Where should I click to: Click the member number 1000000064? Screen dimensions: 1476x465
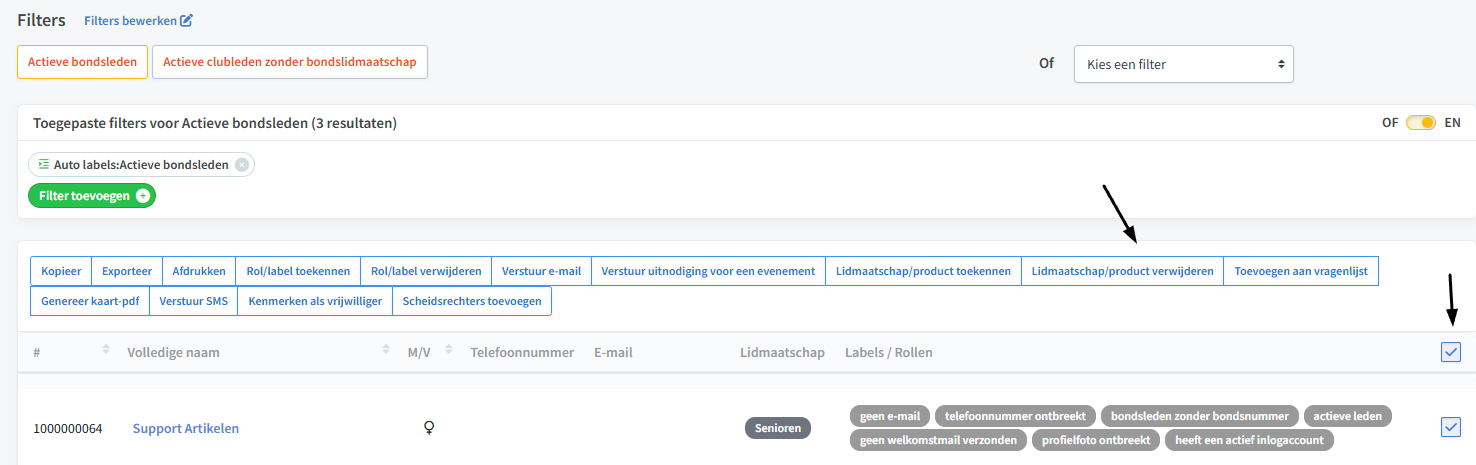coord(67,428)
